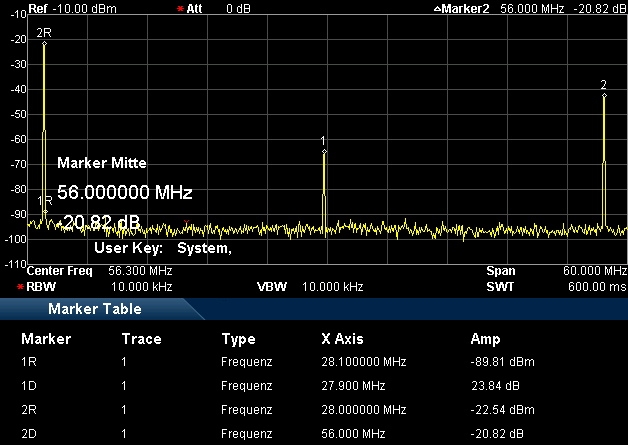Click the Ref -10.00 dBm level readout
Screen dimensions: 628x445
point(60,7)
